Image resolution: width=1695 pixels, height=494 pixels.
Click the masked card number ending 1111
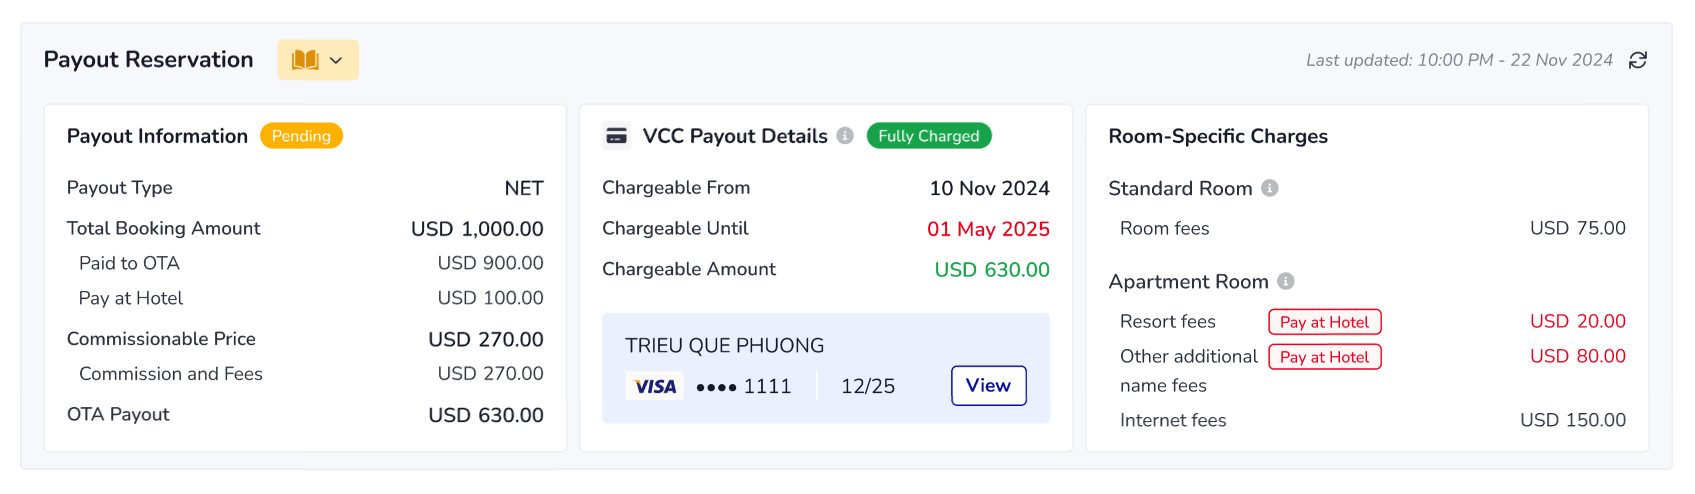744,386
